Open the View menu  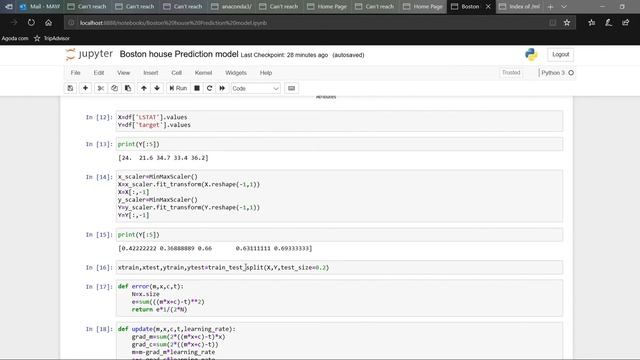point(124,73)
